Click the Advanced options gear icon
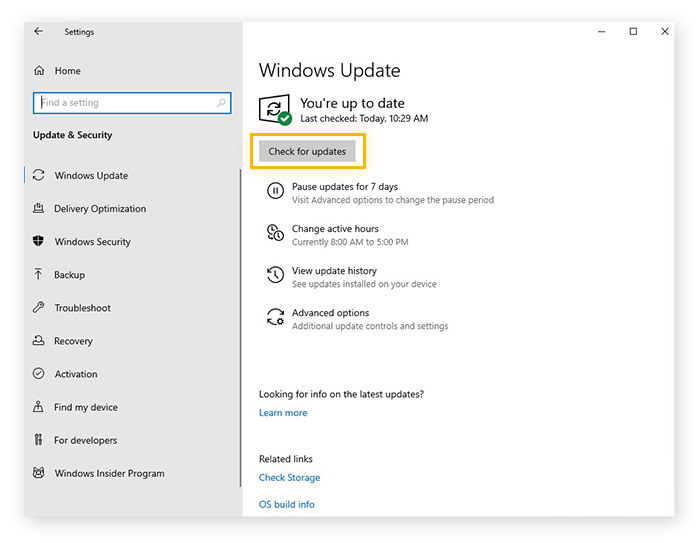 (x=275, y=318)
